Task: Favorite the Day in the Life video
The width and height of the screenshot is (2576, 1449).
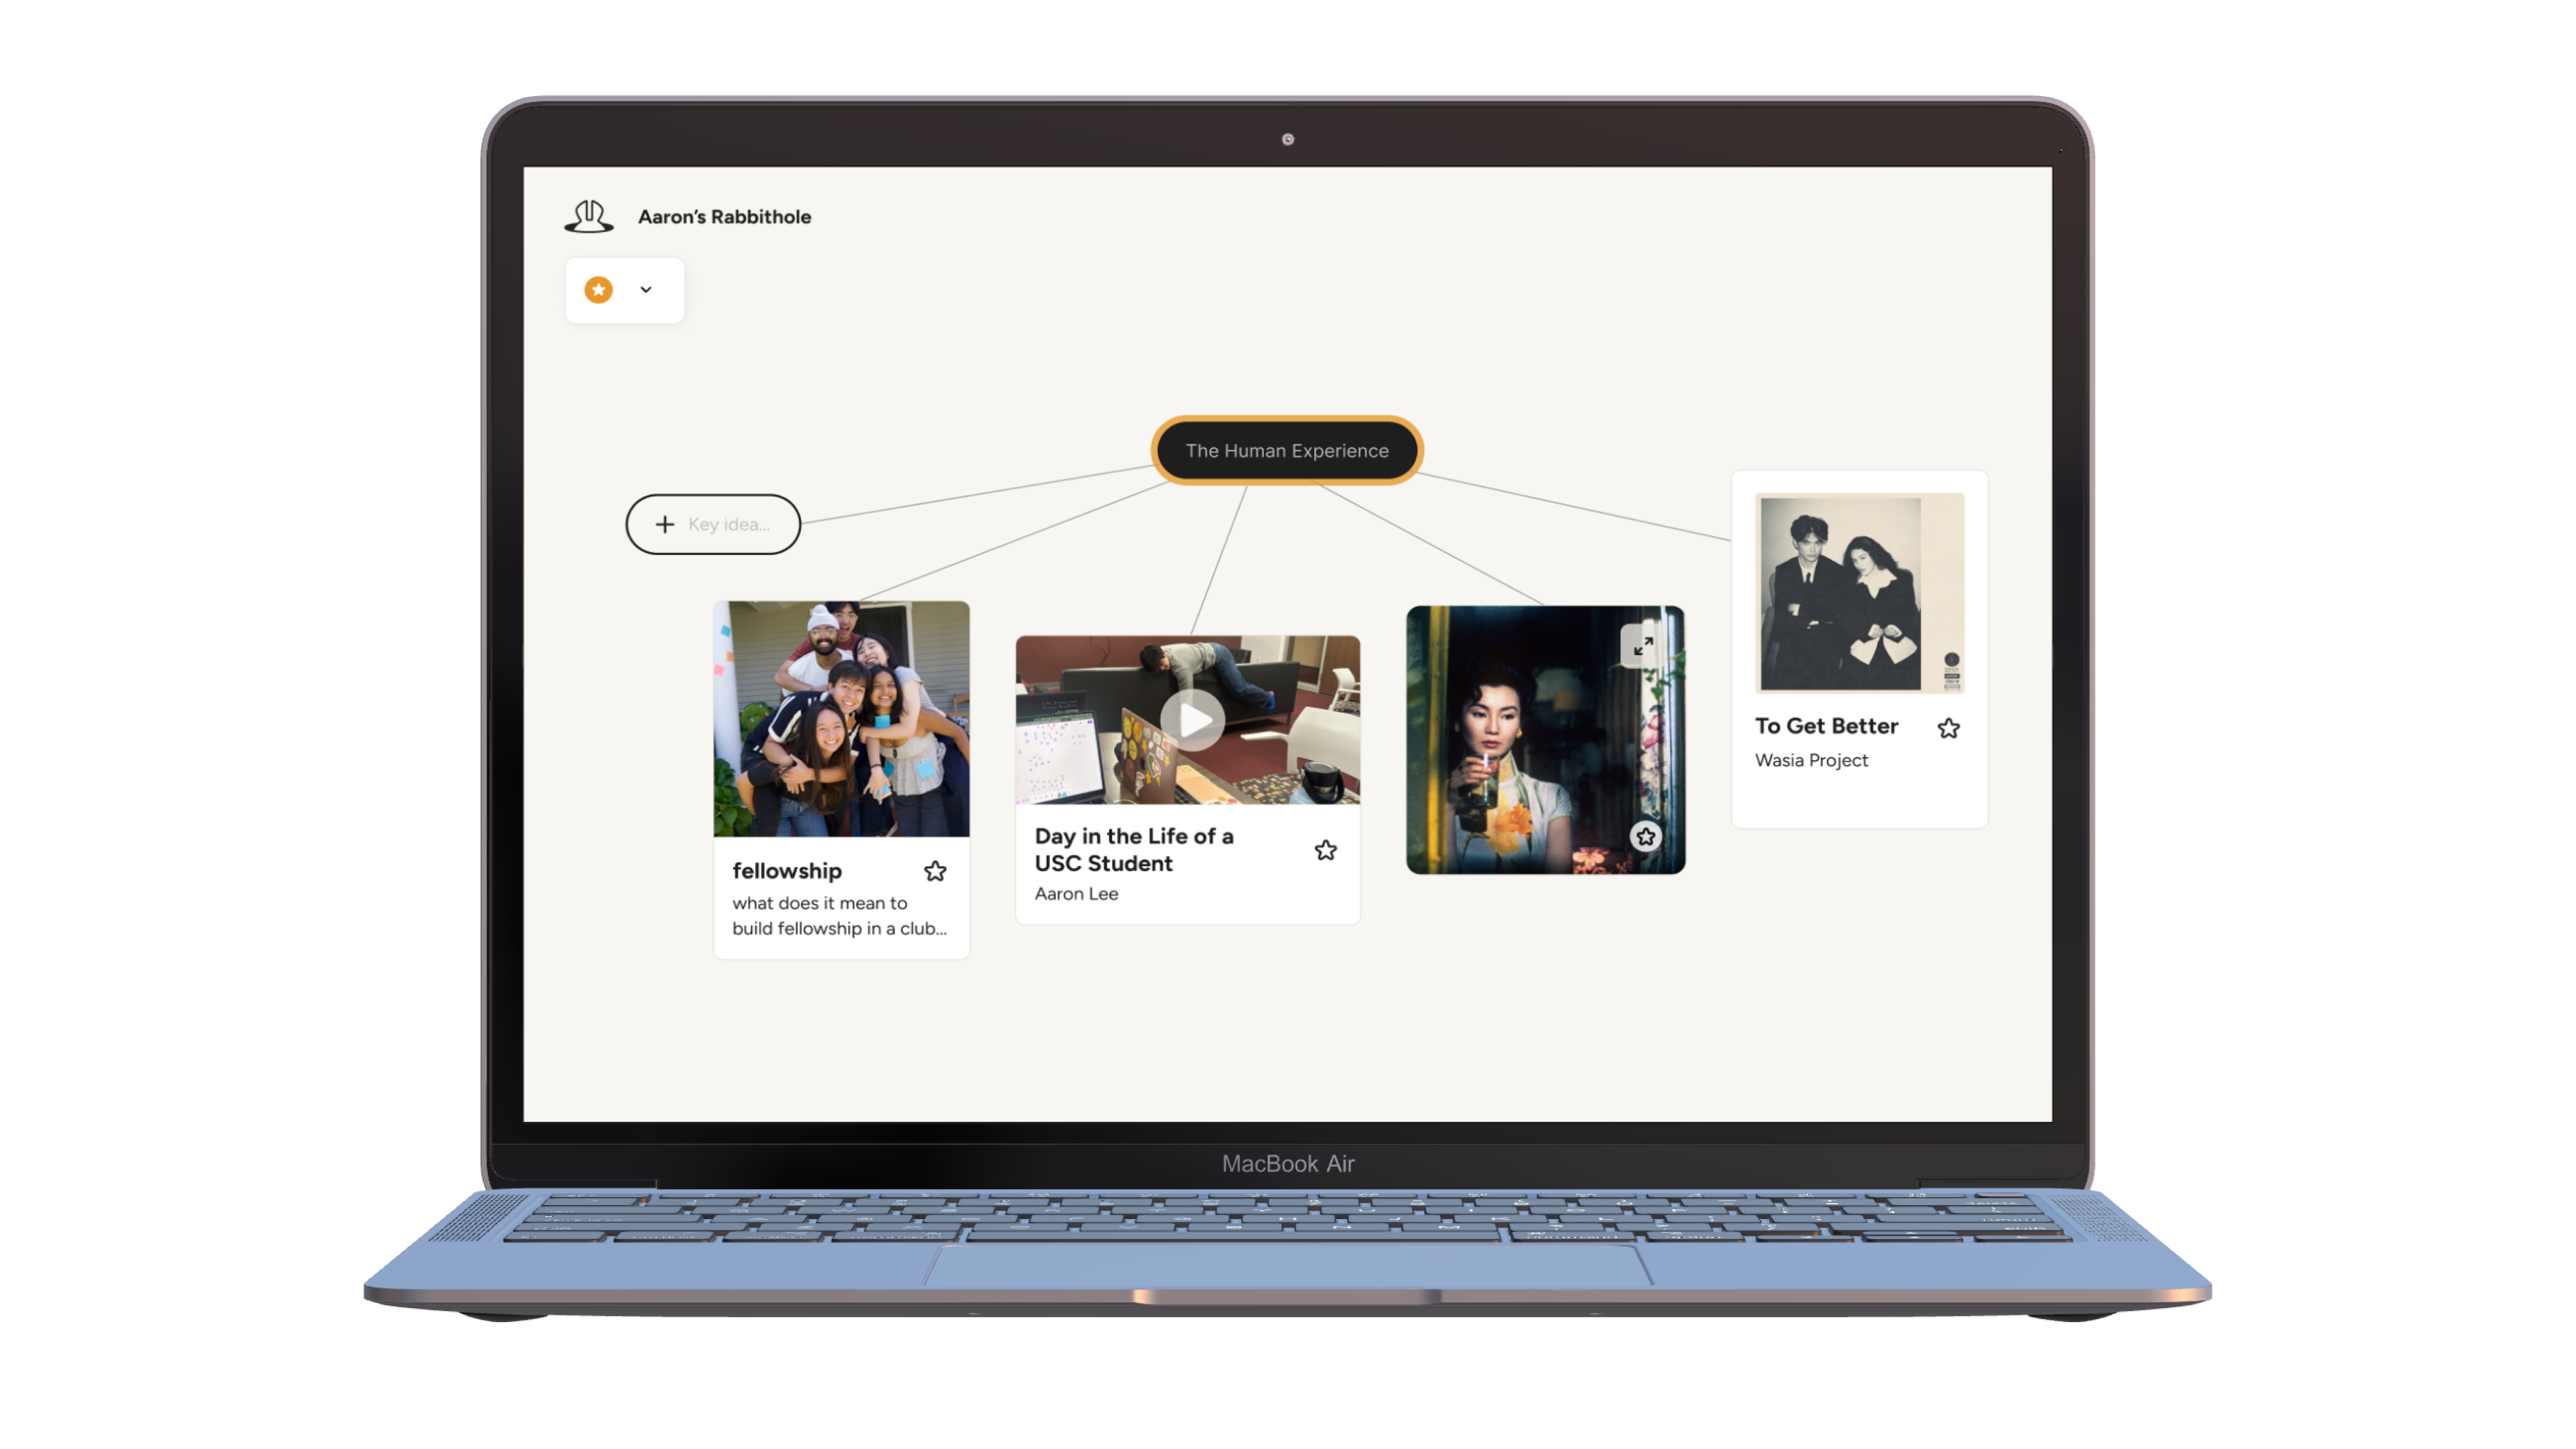Action: tap(1326, 851)
